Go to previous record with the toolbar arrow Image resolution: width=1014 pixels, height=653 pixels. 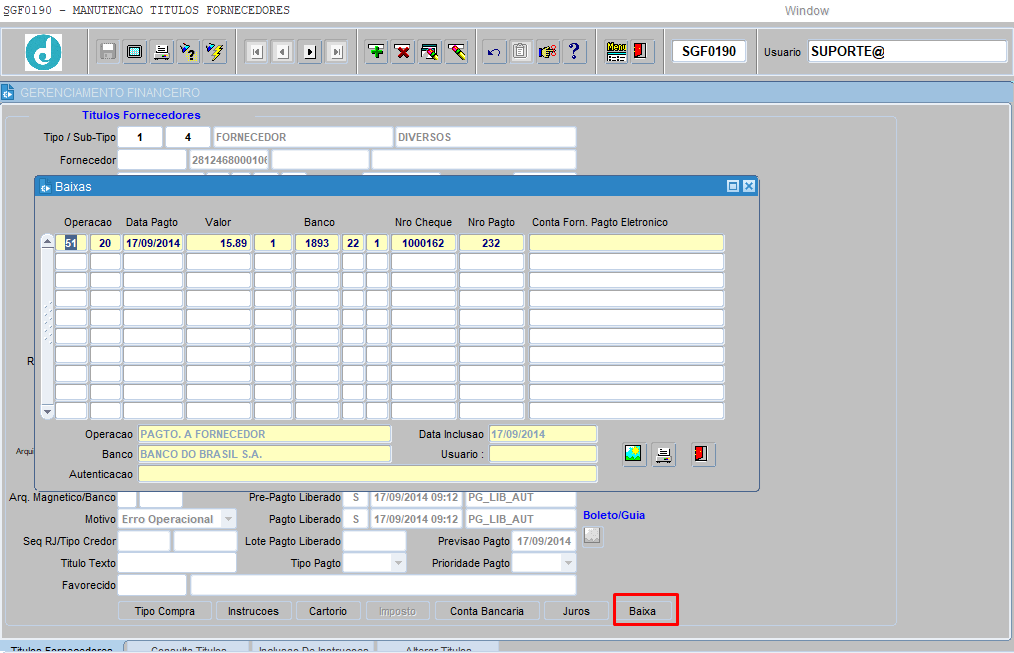click(283, 52)
